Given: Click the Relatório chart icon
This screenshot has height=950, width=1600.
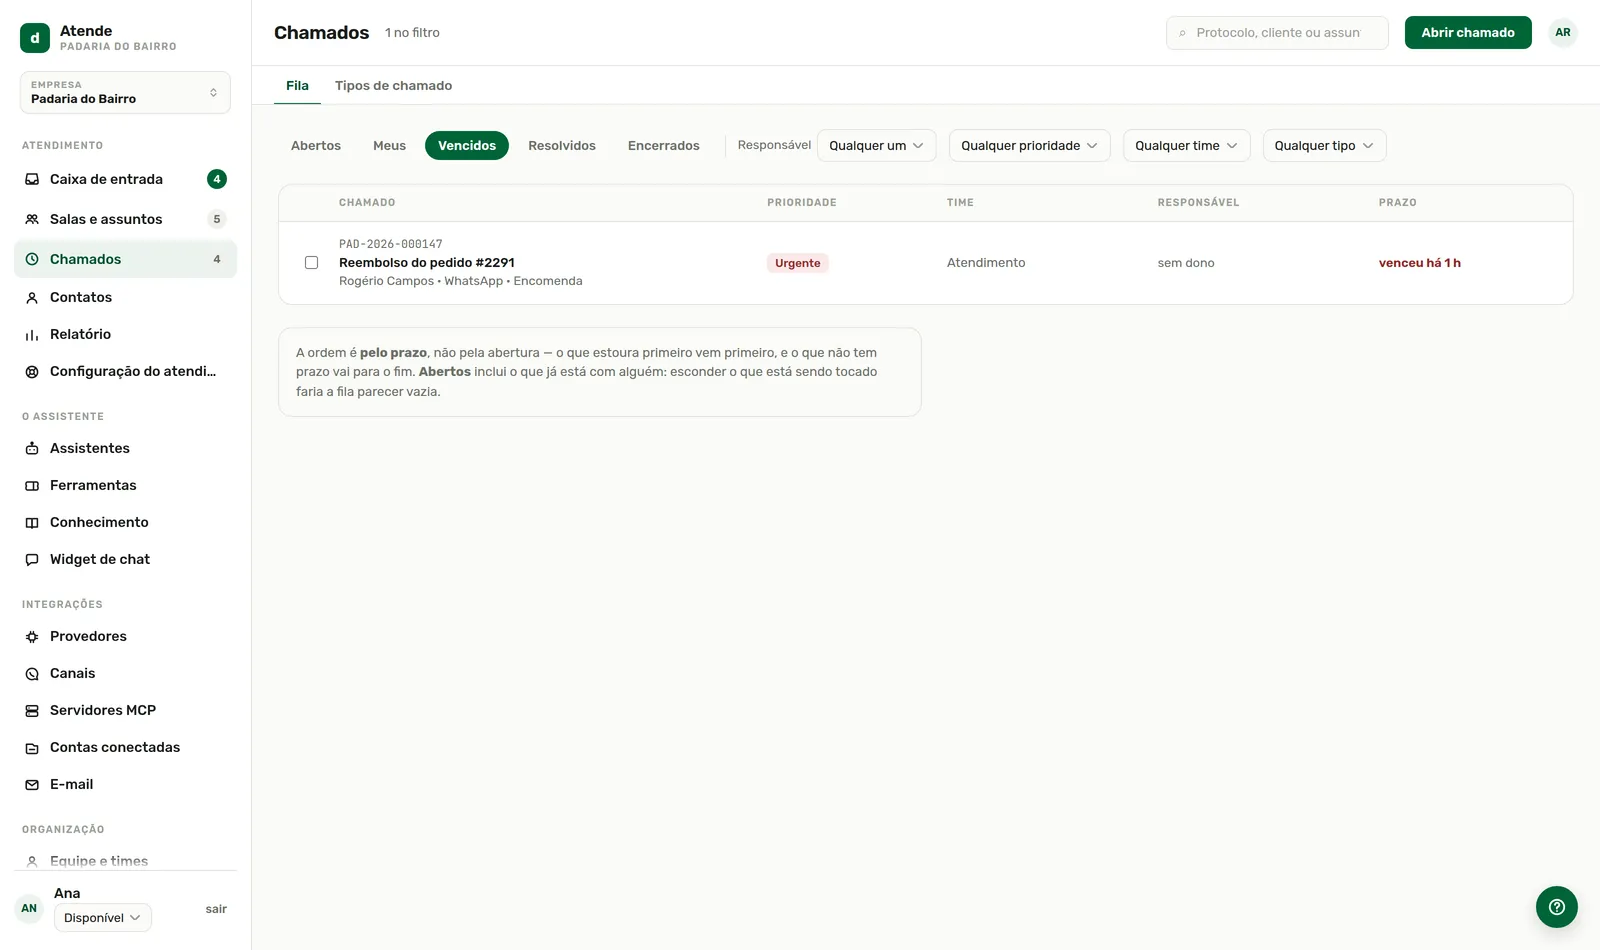Looking at the screenshot, I should pyautogui.click(x=32, y=334).
